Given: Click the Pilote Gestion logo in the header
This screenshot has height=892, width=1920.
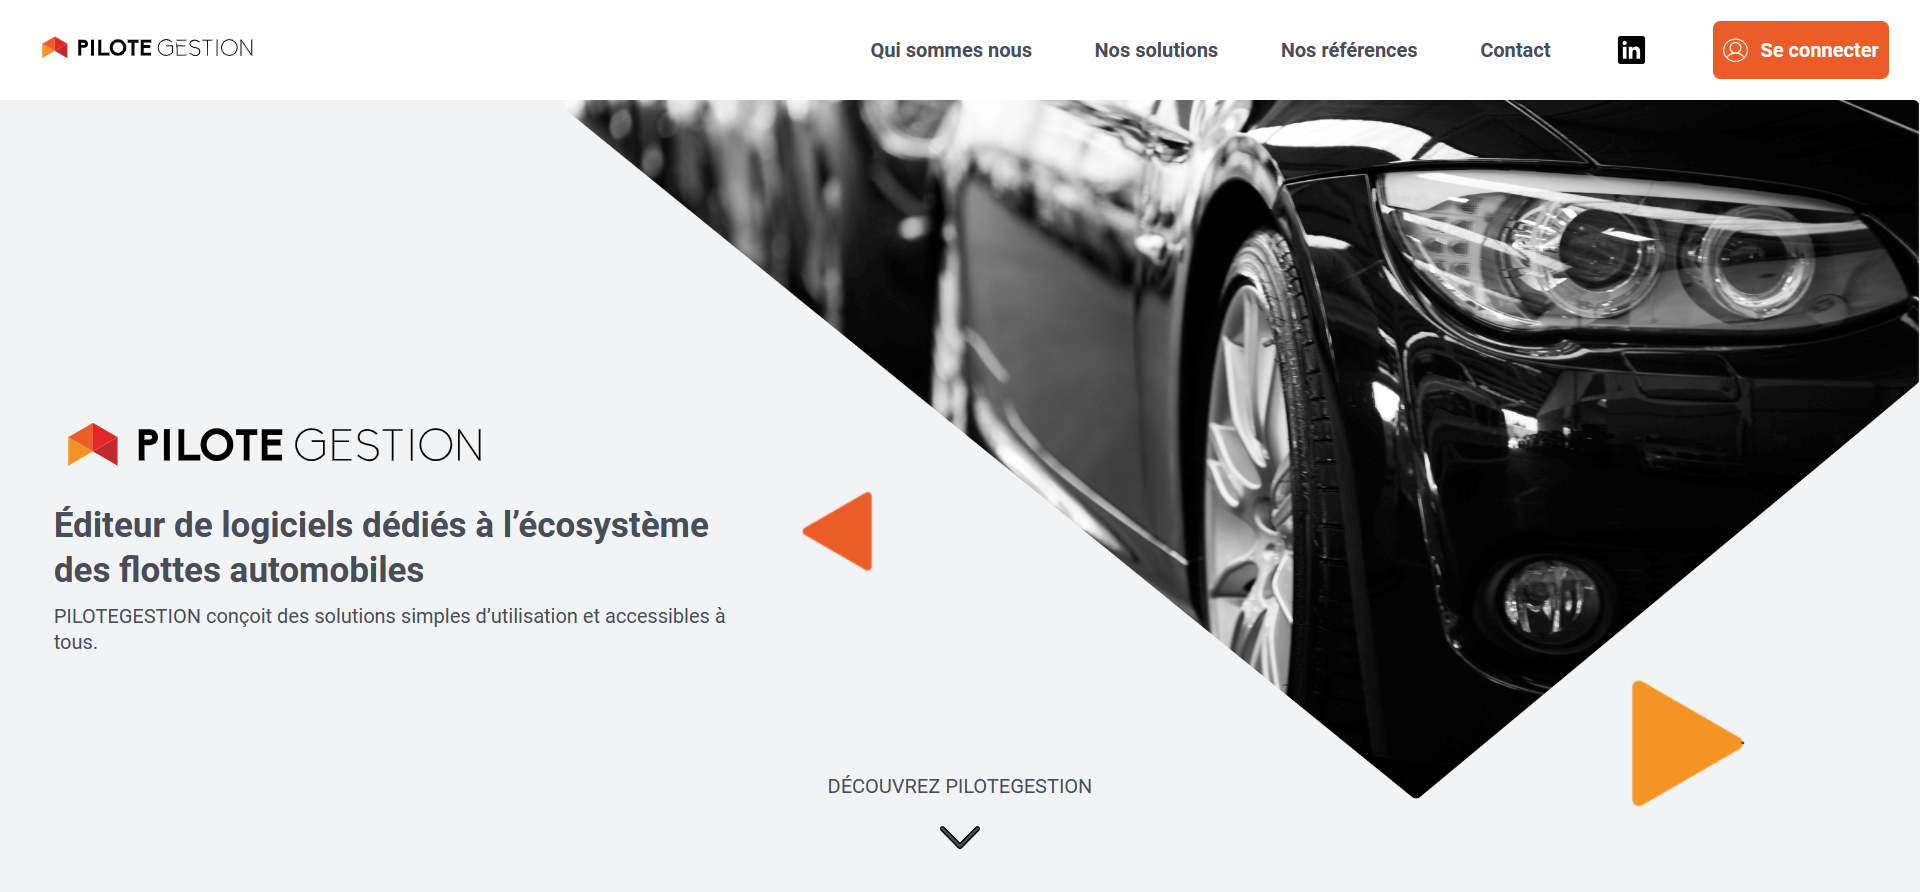Looking at the screenshot, I should pos(148,48).
